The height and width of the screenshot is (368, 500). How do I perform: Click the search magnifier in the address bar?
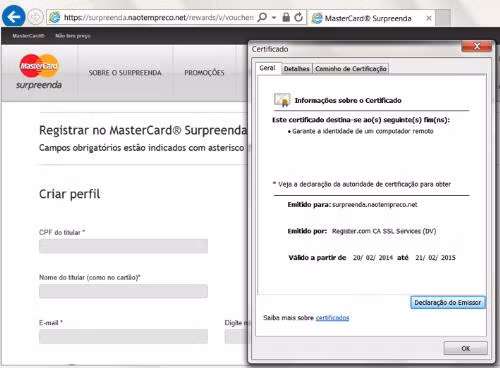(262, 17)
